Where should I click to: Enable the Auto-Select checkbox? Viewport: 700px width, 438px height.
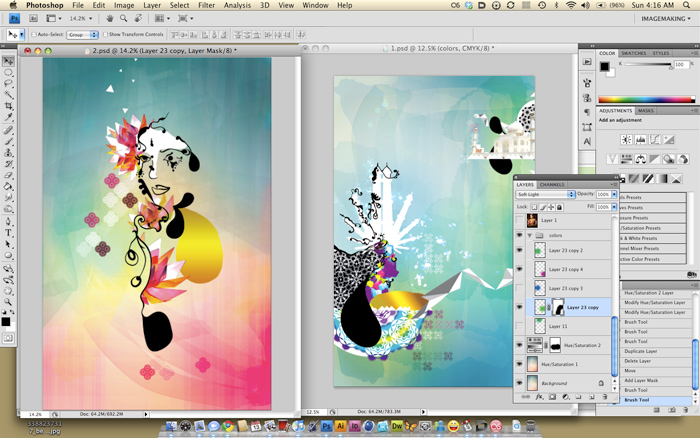click(34, 34)
